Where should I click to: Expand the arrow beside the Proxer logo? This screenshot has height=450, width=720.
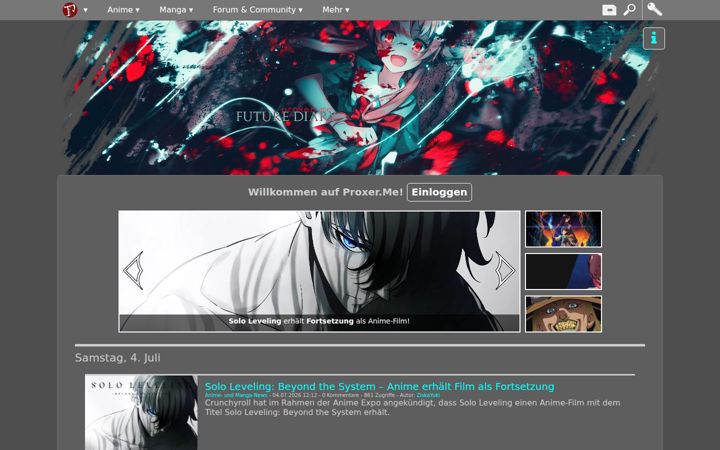(85, 10)
